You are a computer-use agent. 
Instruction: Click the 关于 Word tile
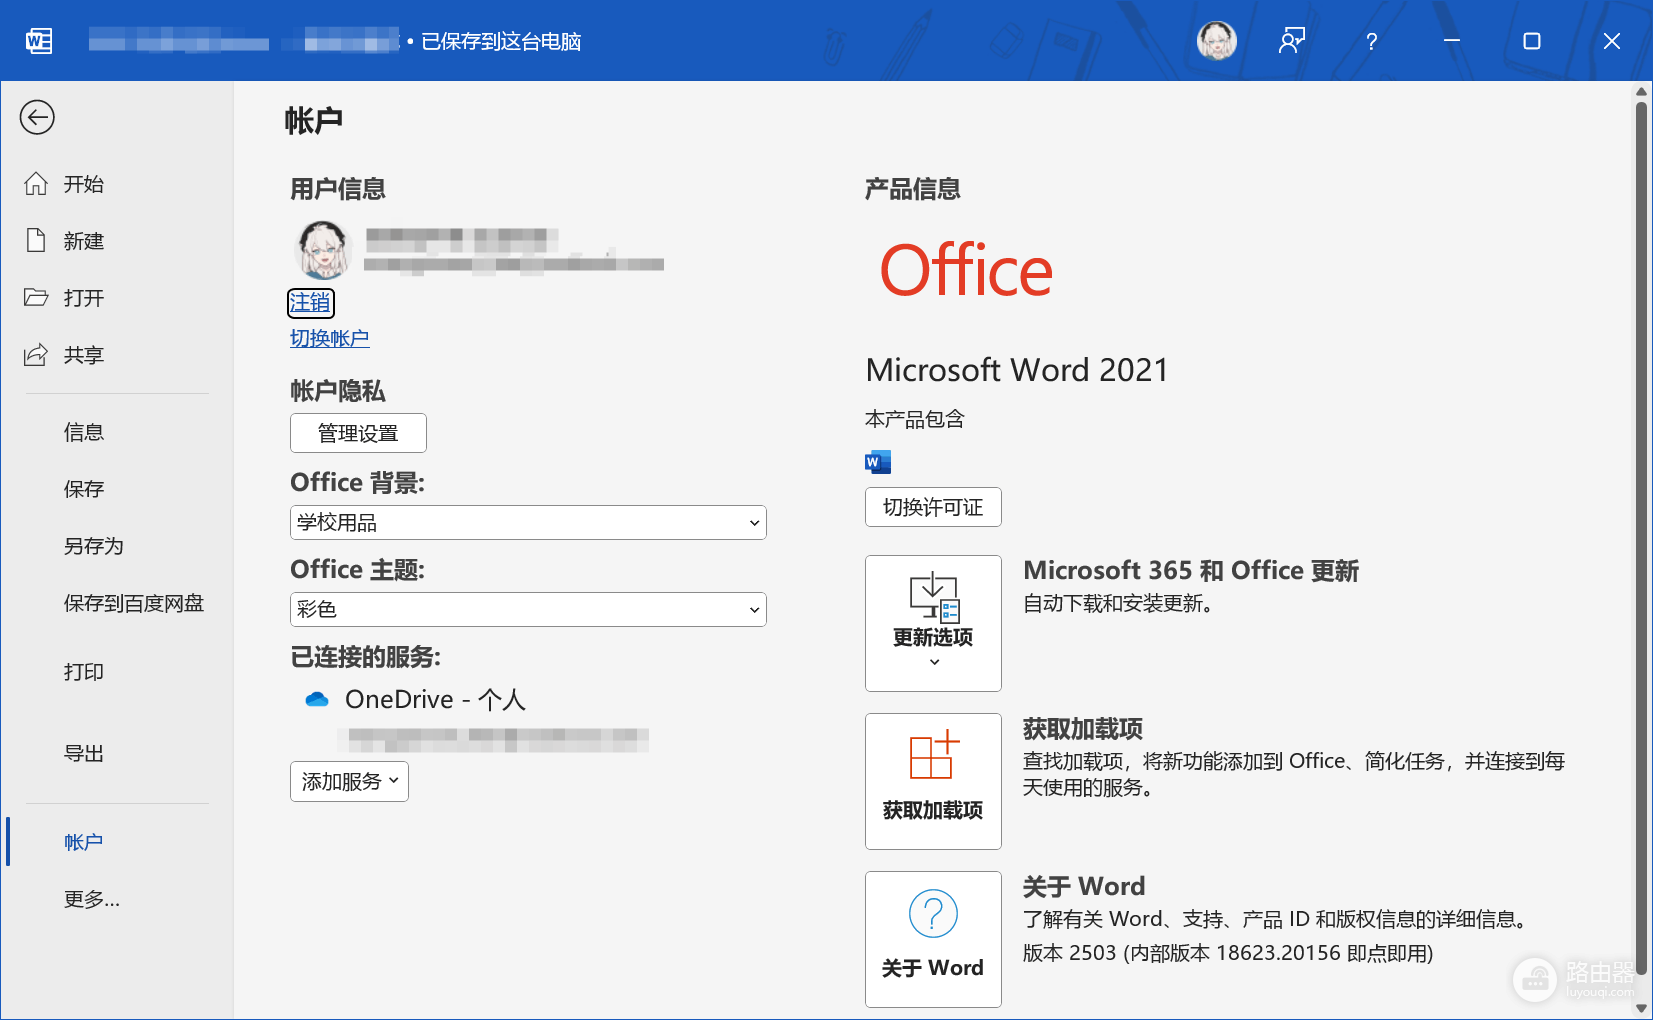point(933,939)
